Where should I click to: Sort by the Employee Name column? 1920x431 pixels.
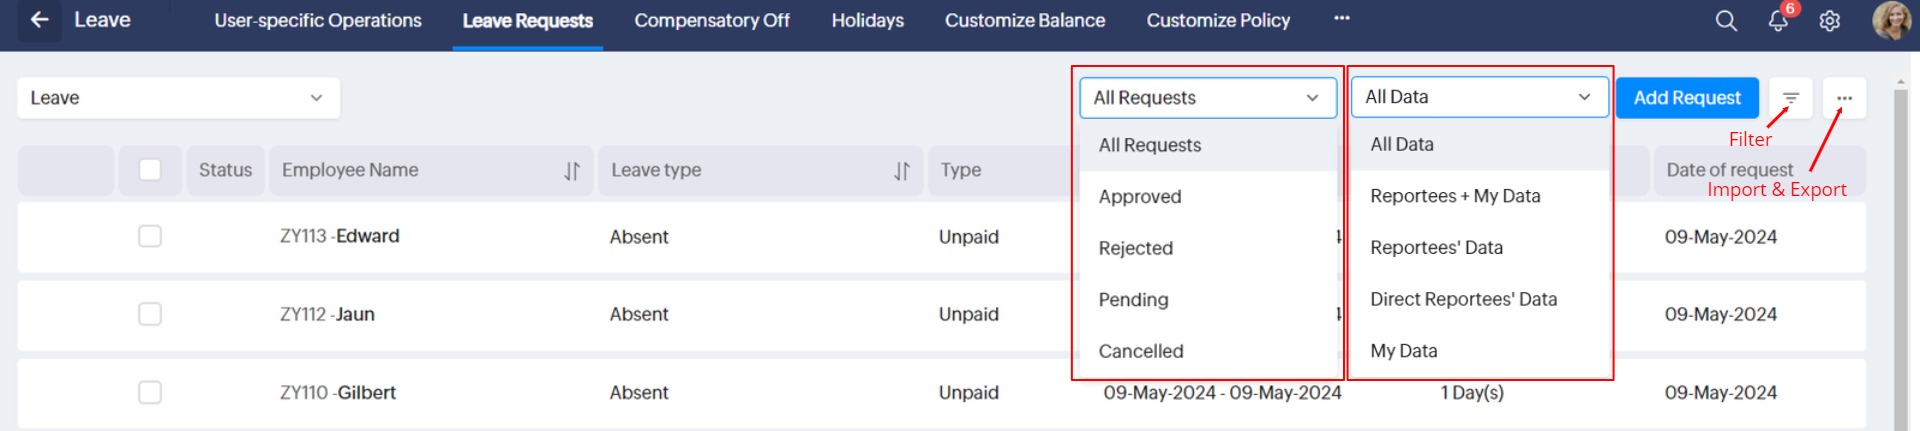572,171
